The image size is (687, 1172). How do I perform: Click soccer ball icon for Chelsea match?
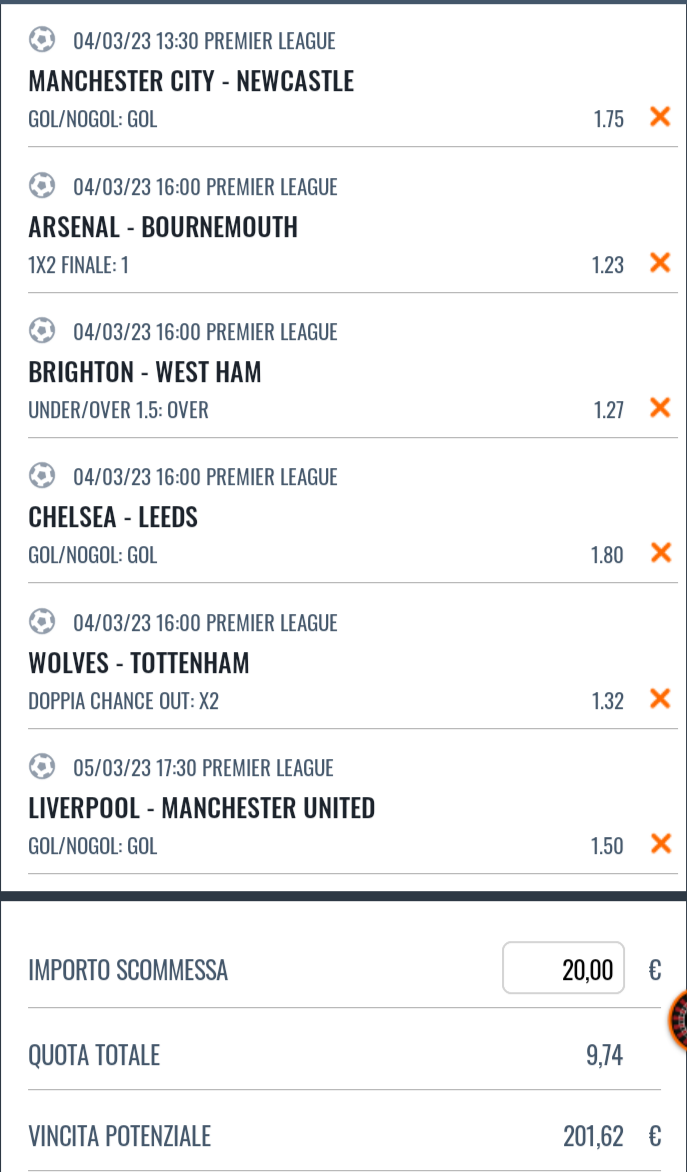pyautogui.click(x=42, y=476)
